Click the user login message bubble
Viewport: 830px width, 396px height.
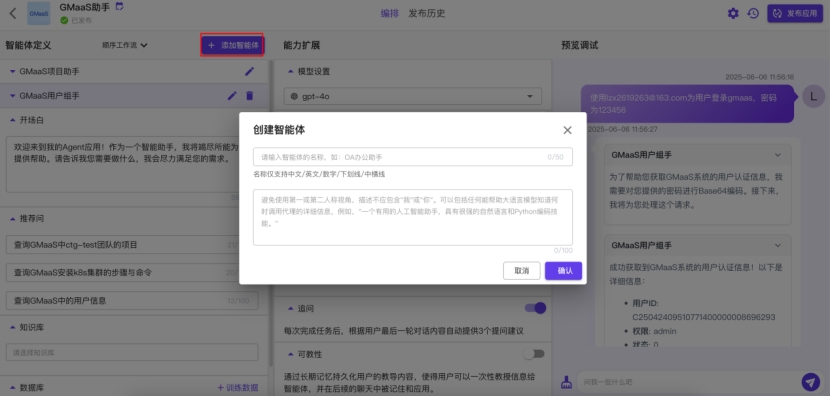tap(688, 104)
